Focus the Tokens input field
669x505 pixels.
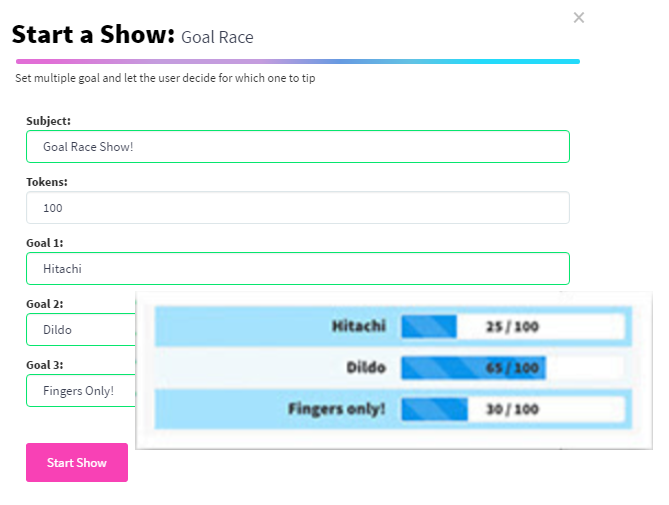(297, 208)
